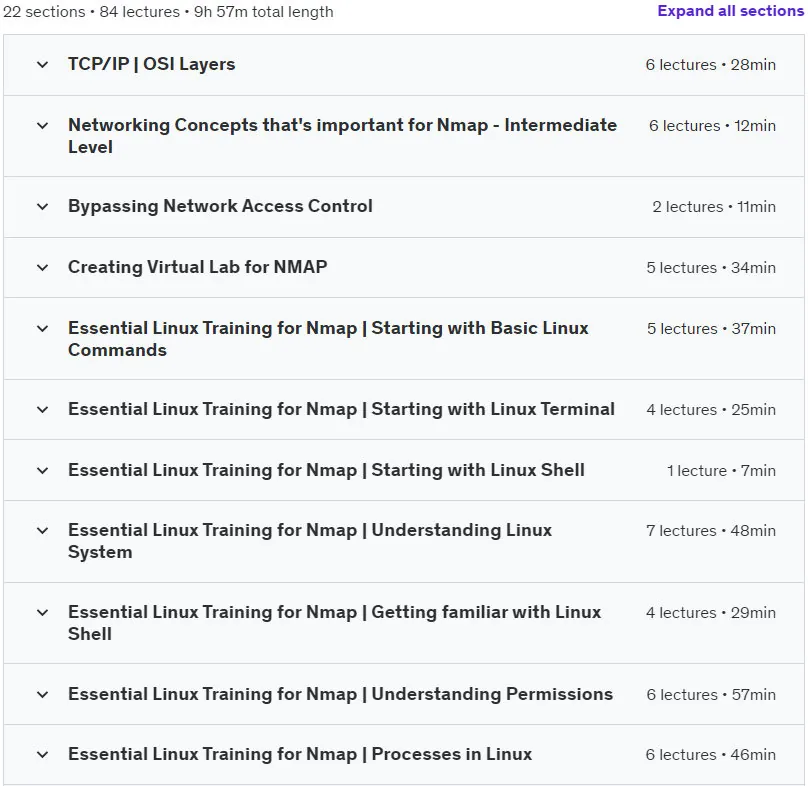Select Understanding Permissions section title

click(x=341, y=694)
